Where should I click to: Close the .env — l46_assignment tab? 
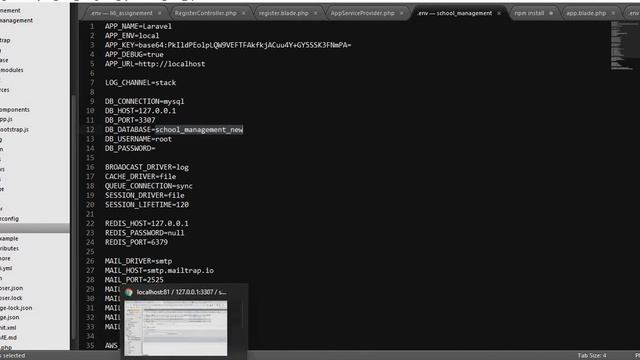coord(160,13)
